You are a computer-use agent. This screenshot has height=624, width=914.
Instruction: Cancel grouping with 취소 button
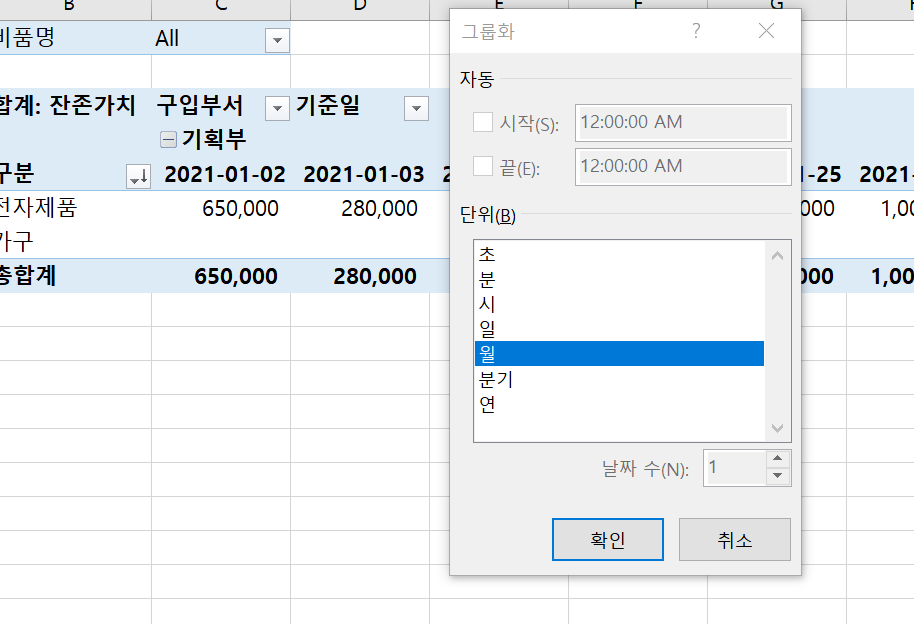pyautogui.click(x=734, y=539)
